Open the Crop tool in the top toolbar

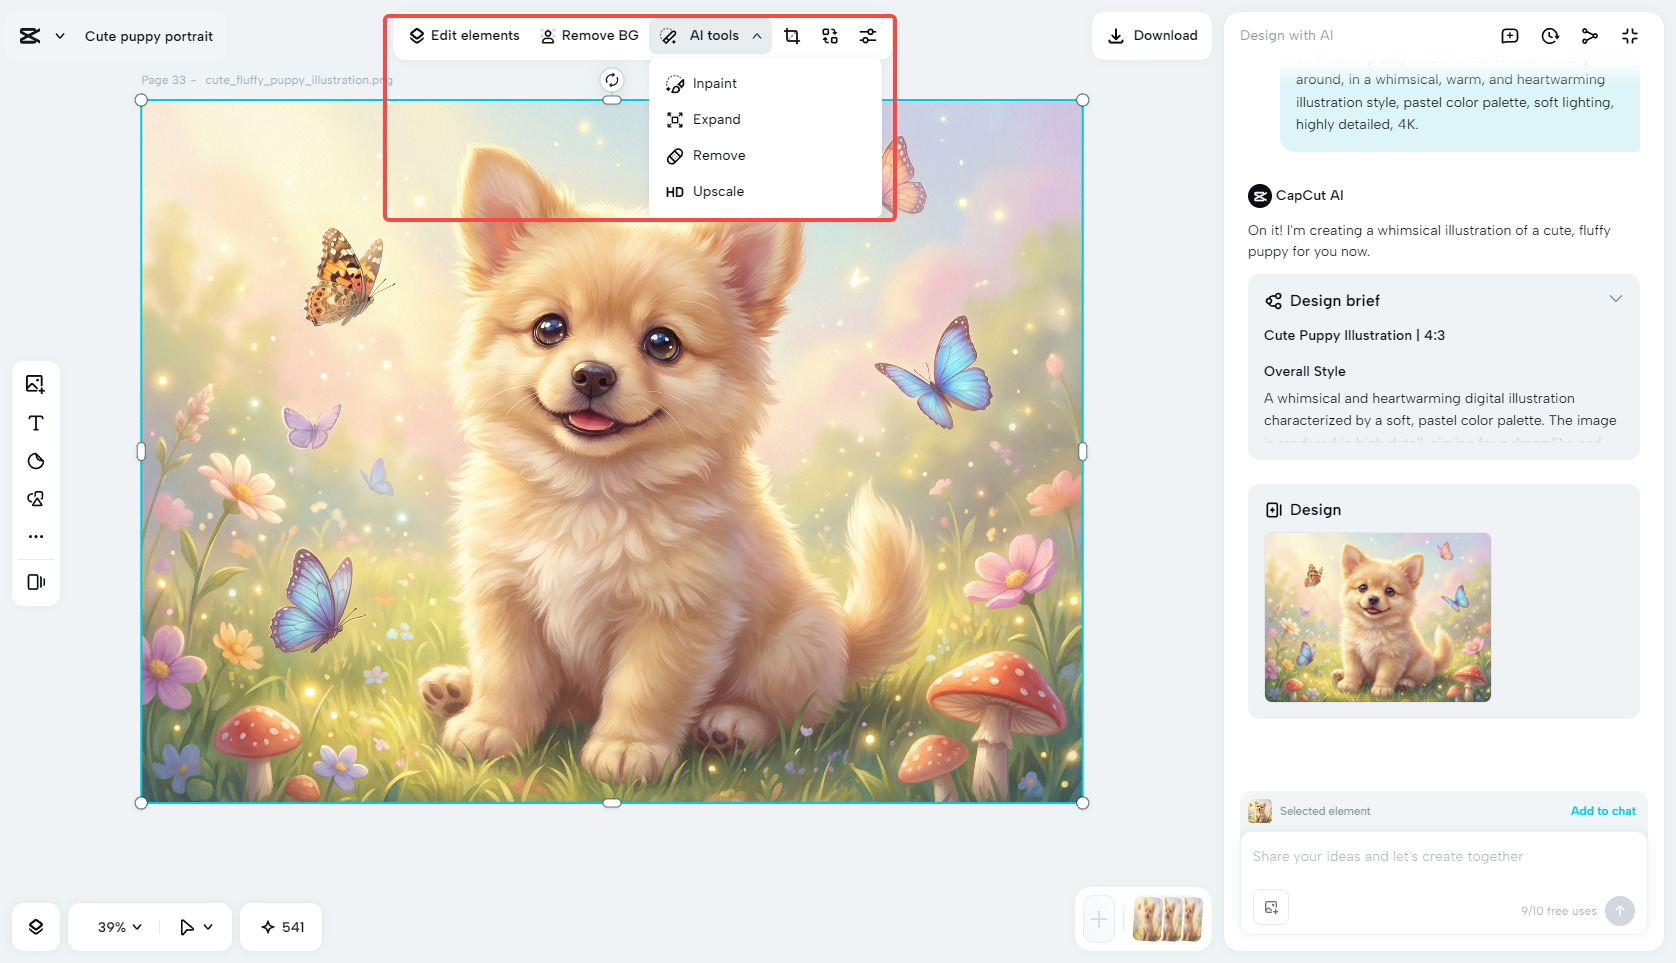coord(791,35)
